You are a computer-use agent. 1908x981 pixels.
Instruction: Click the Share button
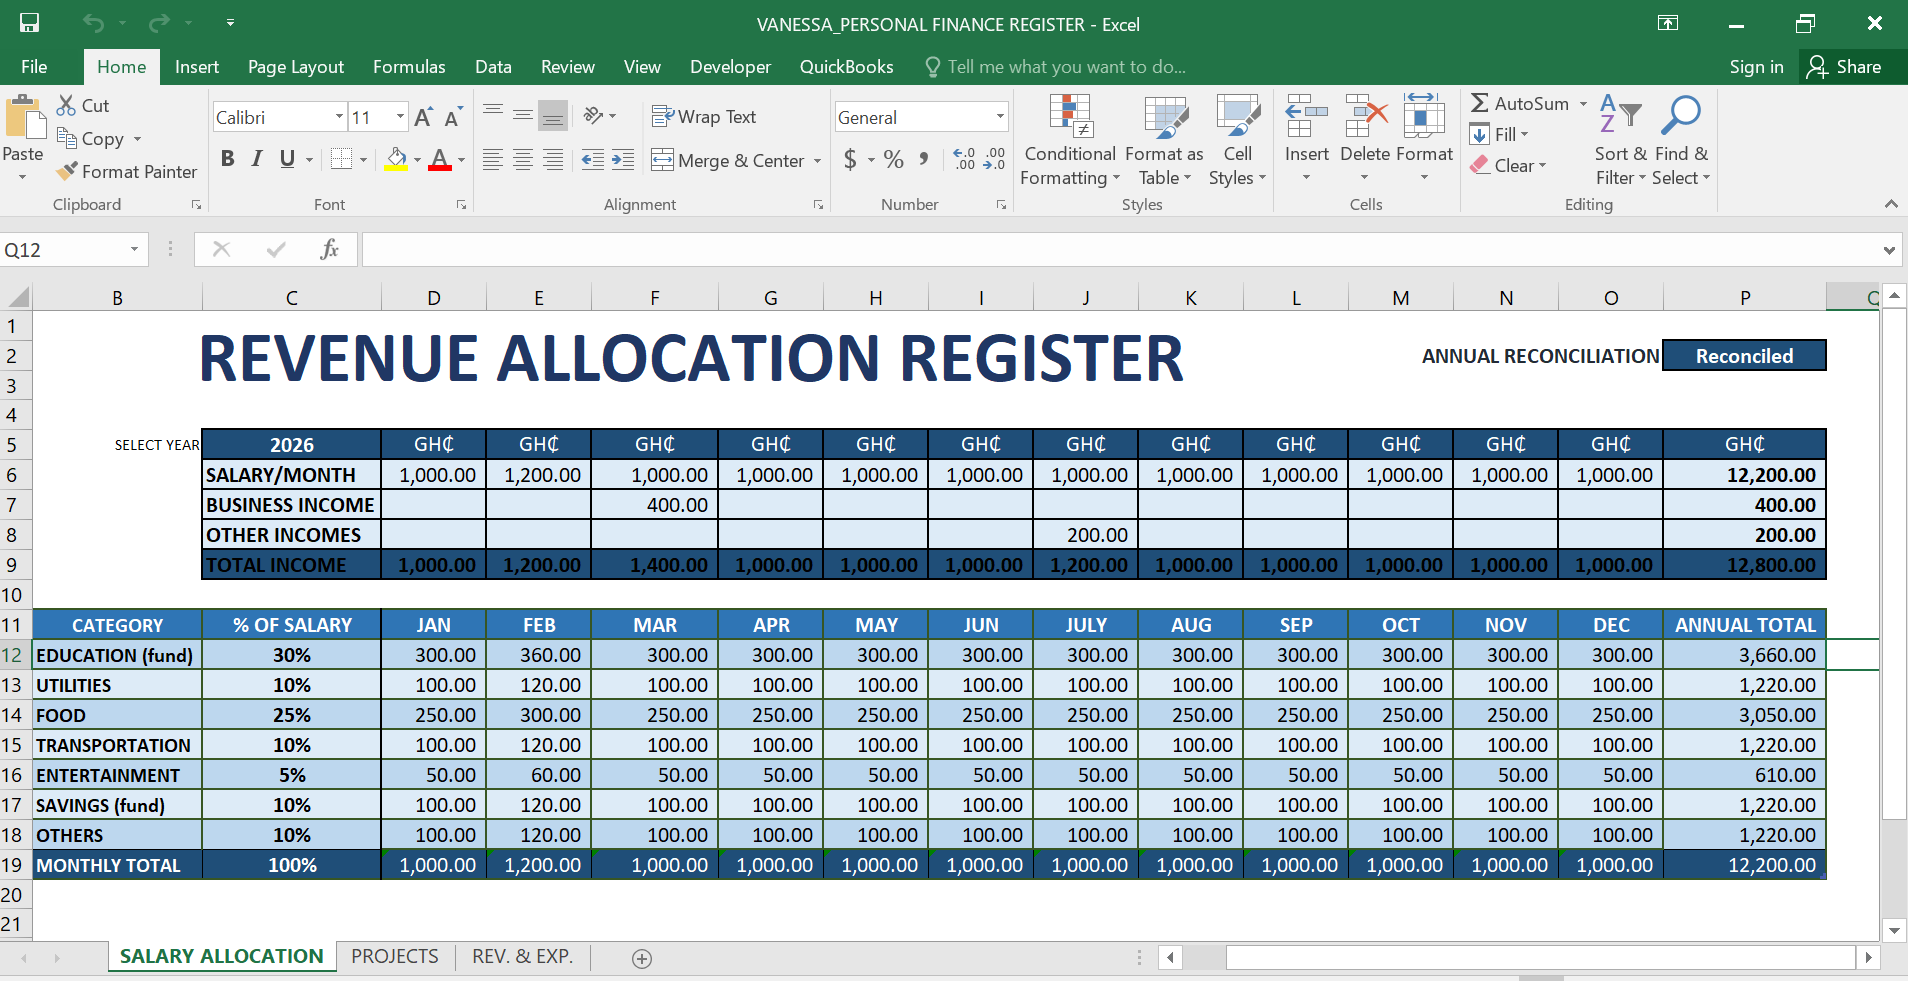click(x=1845, y=67)
